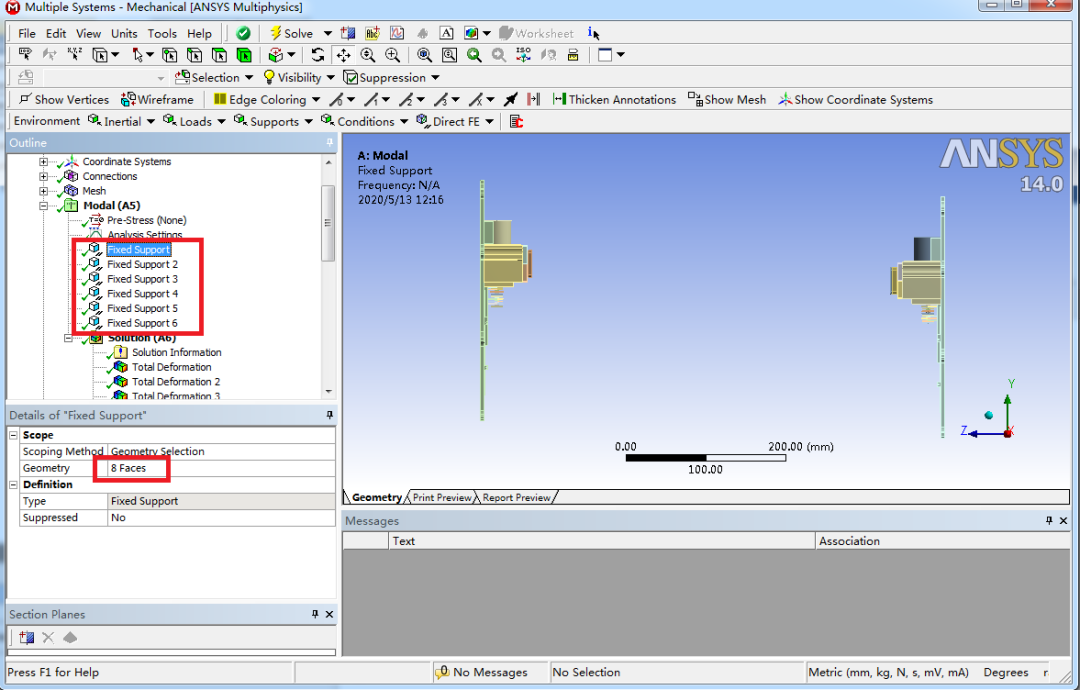Expand the Coordinate Systems tree node
This screenshot has height=690, width=1080.
[x=43, y=162]
